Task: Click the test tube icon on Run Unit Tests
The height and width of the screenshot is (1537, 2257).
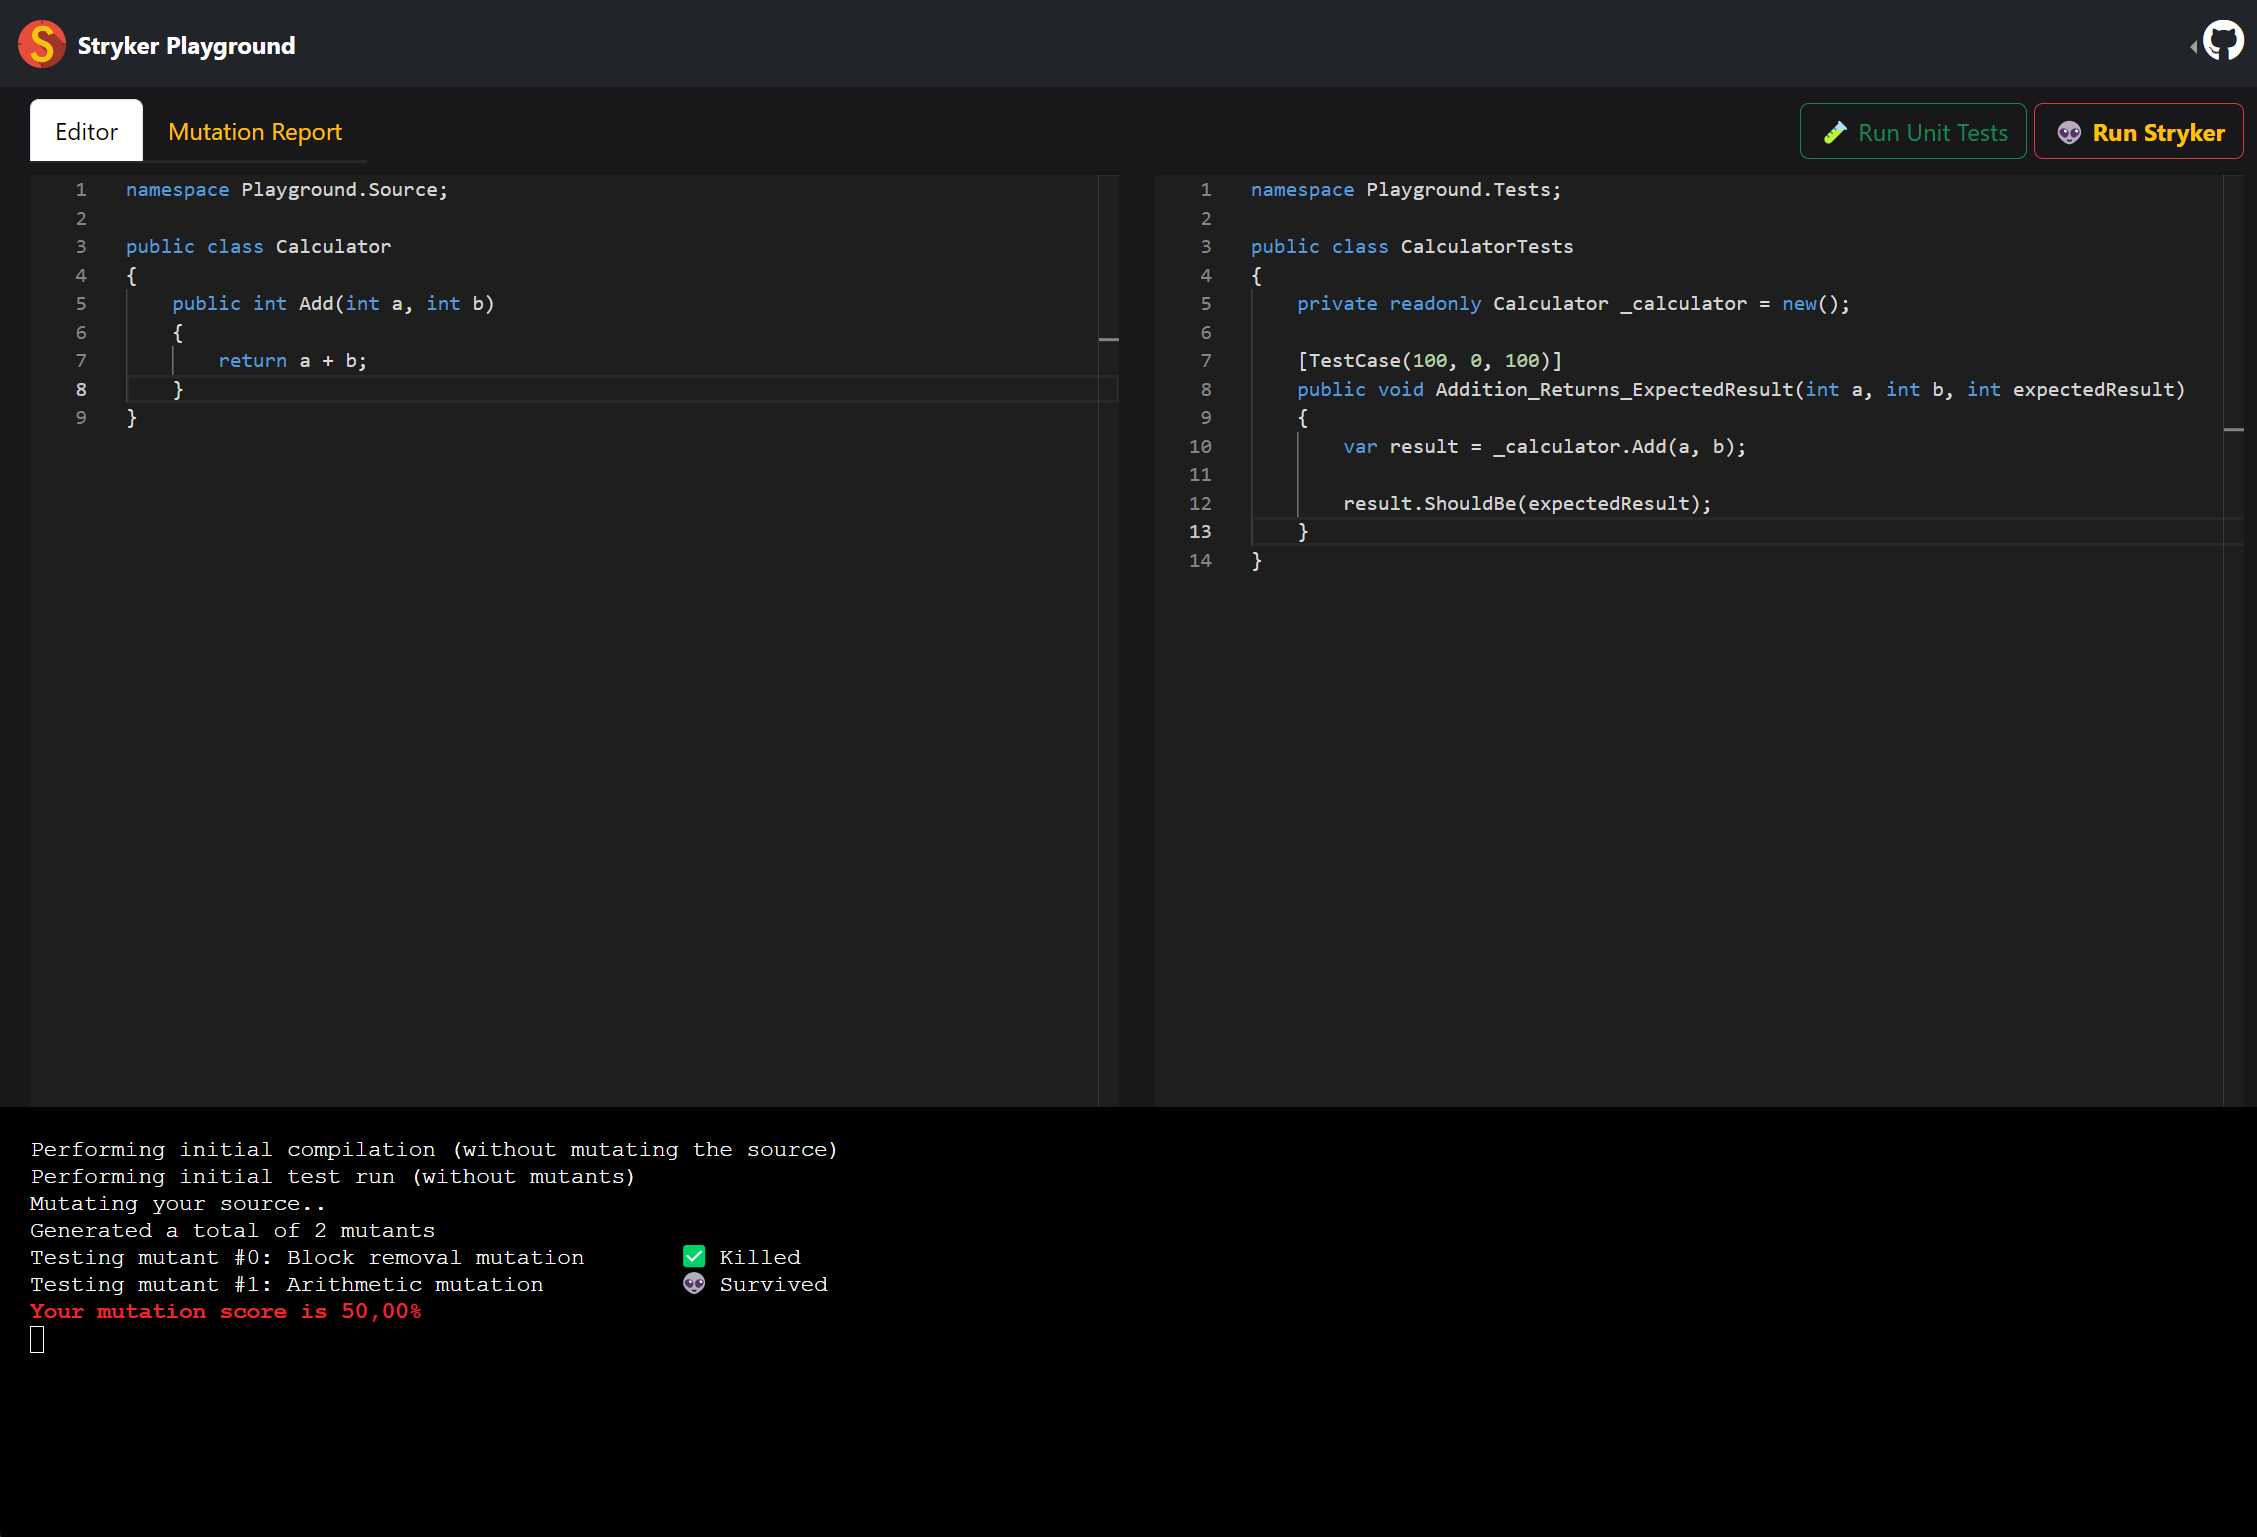Action: click(1835, 133)
